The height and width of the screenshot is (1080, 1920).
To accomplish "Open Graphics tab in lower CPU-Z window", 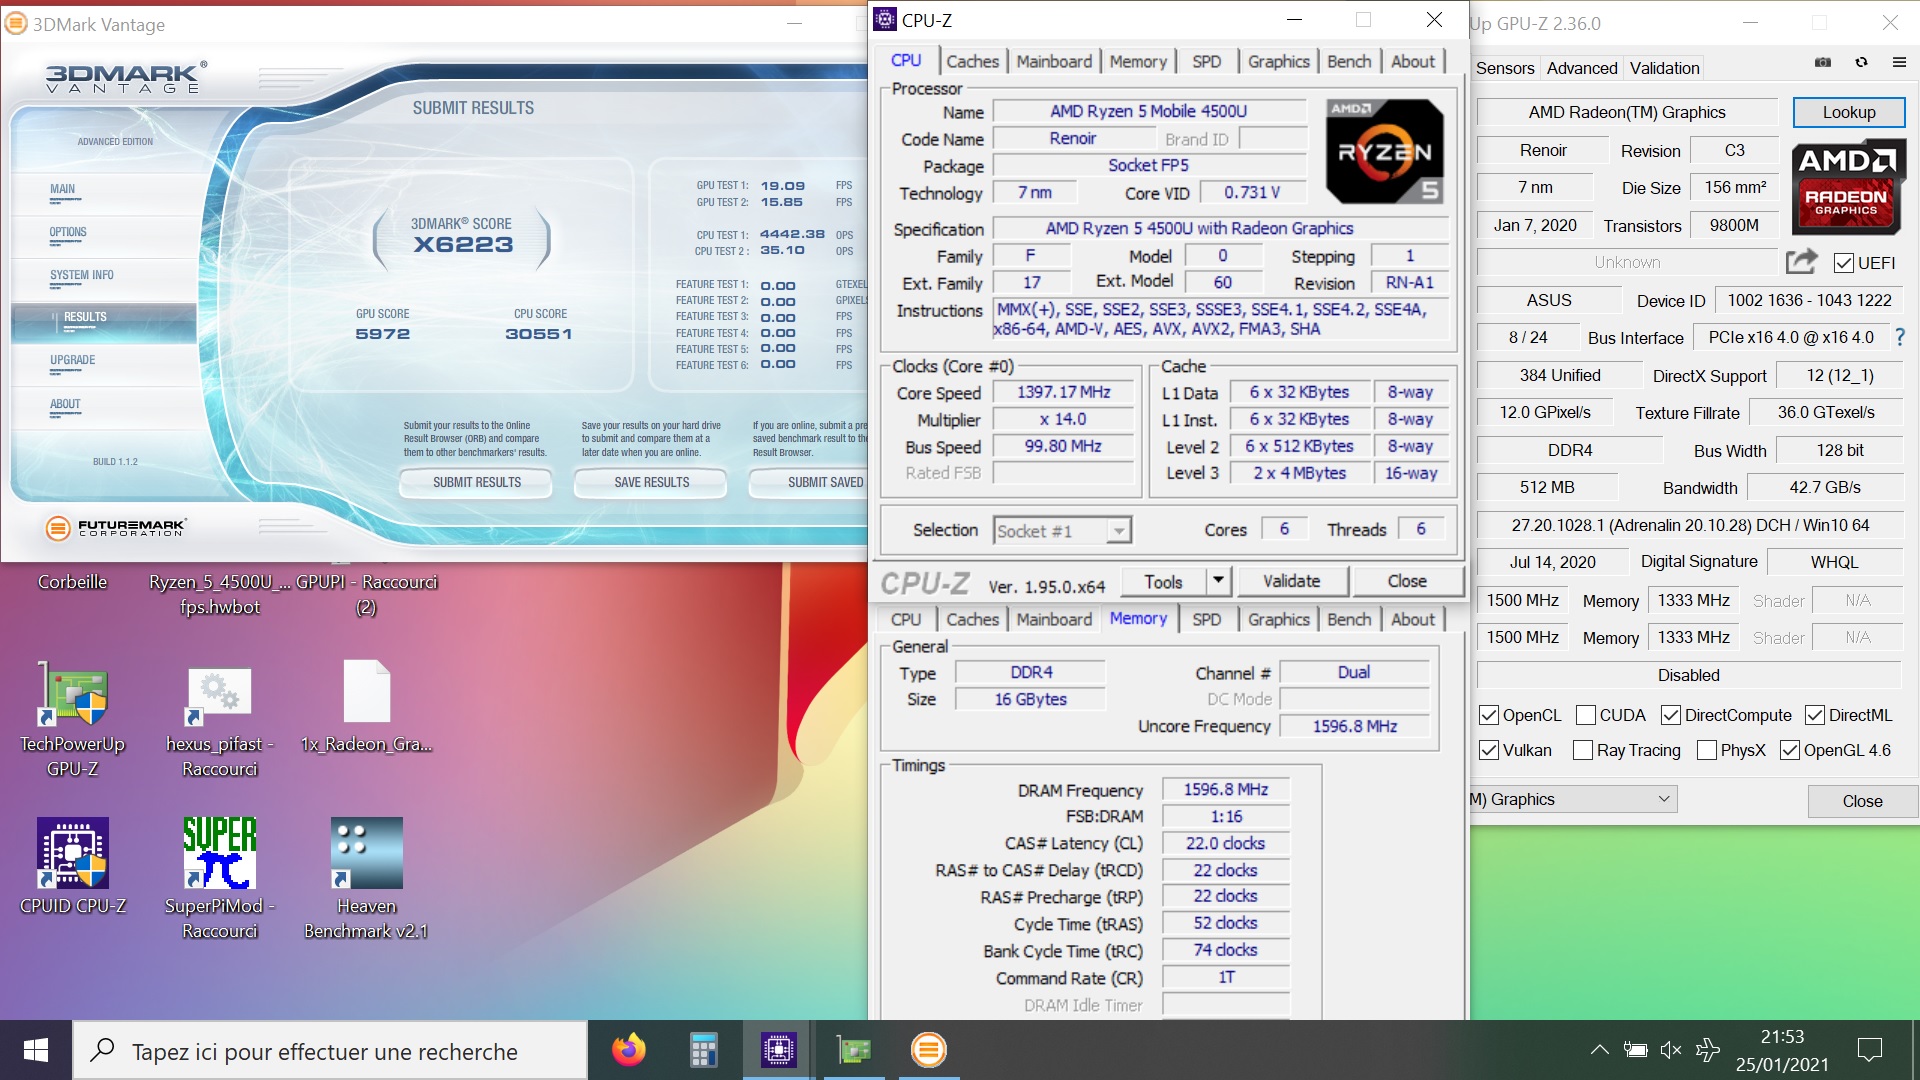I will pos(1278,619).
